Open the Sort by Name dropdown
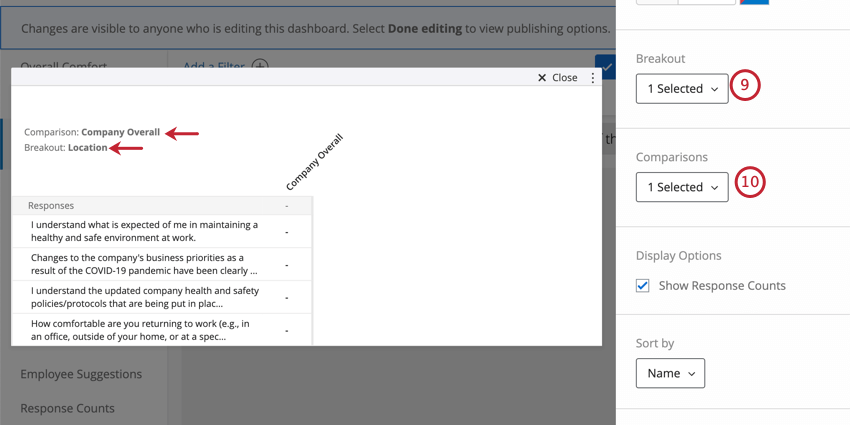Viewport: 850px width, 425px height. pos(670,373)
